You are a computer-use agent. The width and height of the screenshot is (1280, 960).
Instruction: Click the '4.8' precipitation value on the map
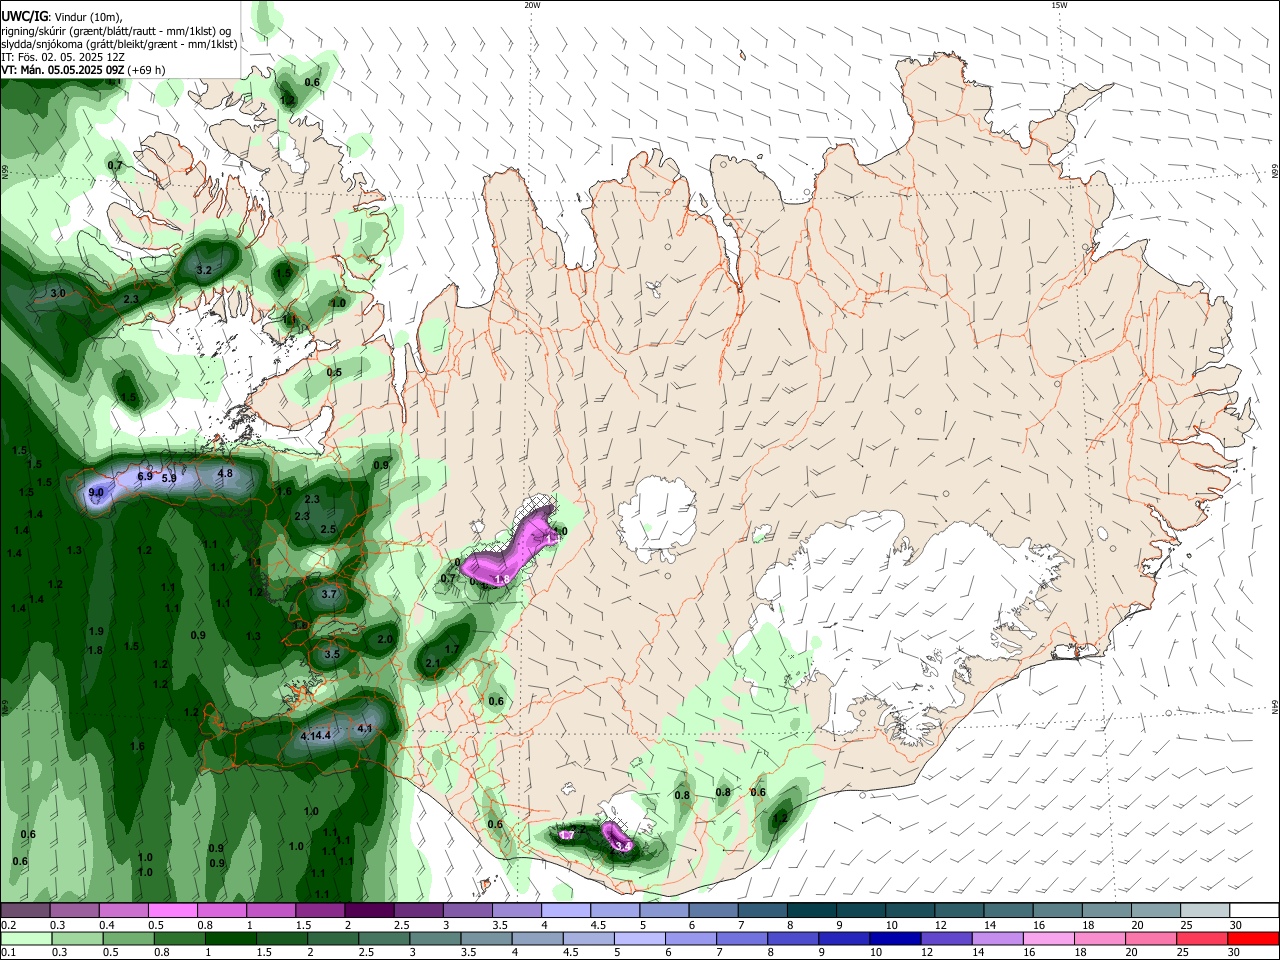point(225,474)
